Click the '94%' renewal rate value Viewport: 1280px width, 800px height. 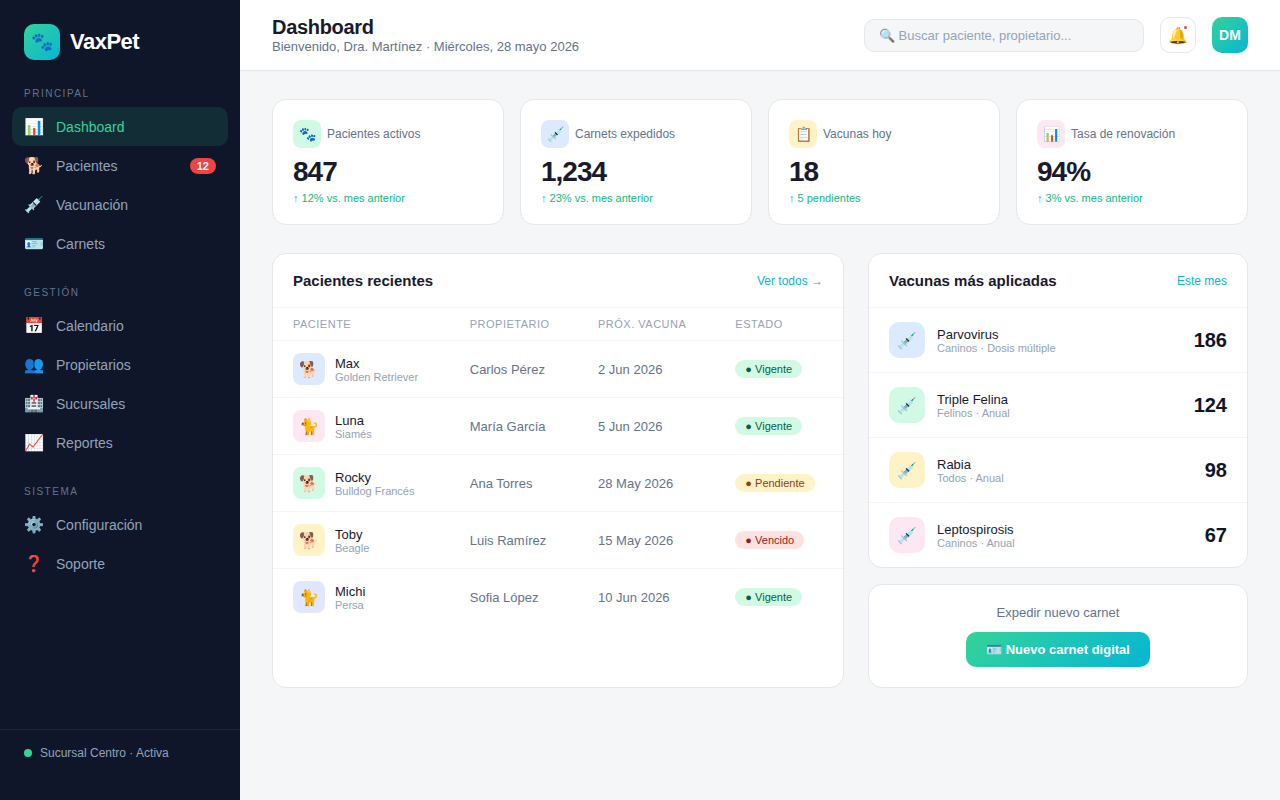[1064, 172]
